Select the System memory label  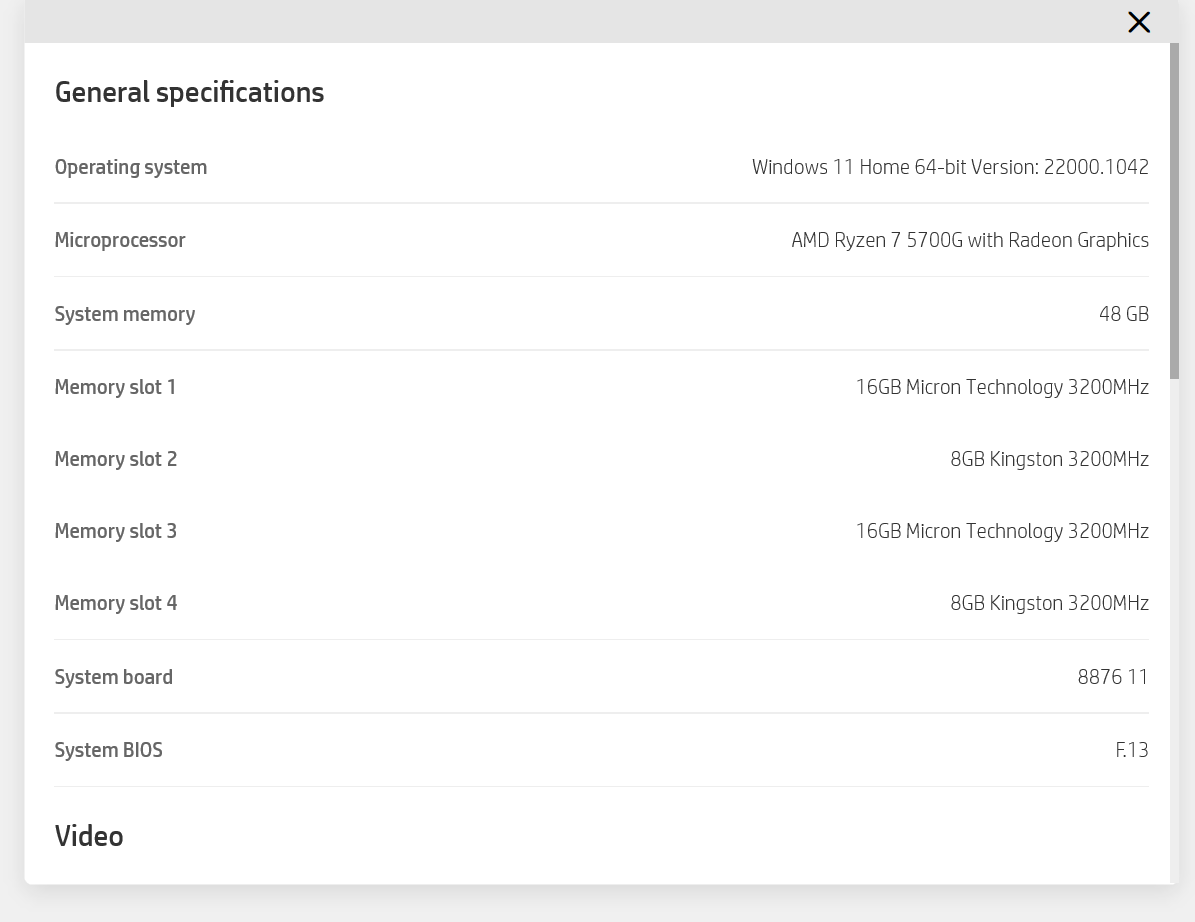pyautogui.click(x=125, y=314)
